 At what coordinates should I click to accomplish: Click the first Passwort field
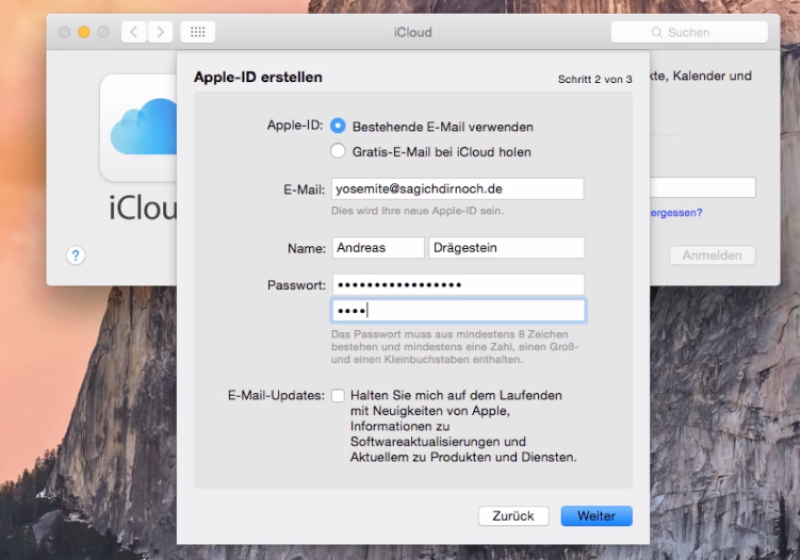click(x=457, y=285)
